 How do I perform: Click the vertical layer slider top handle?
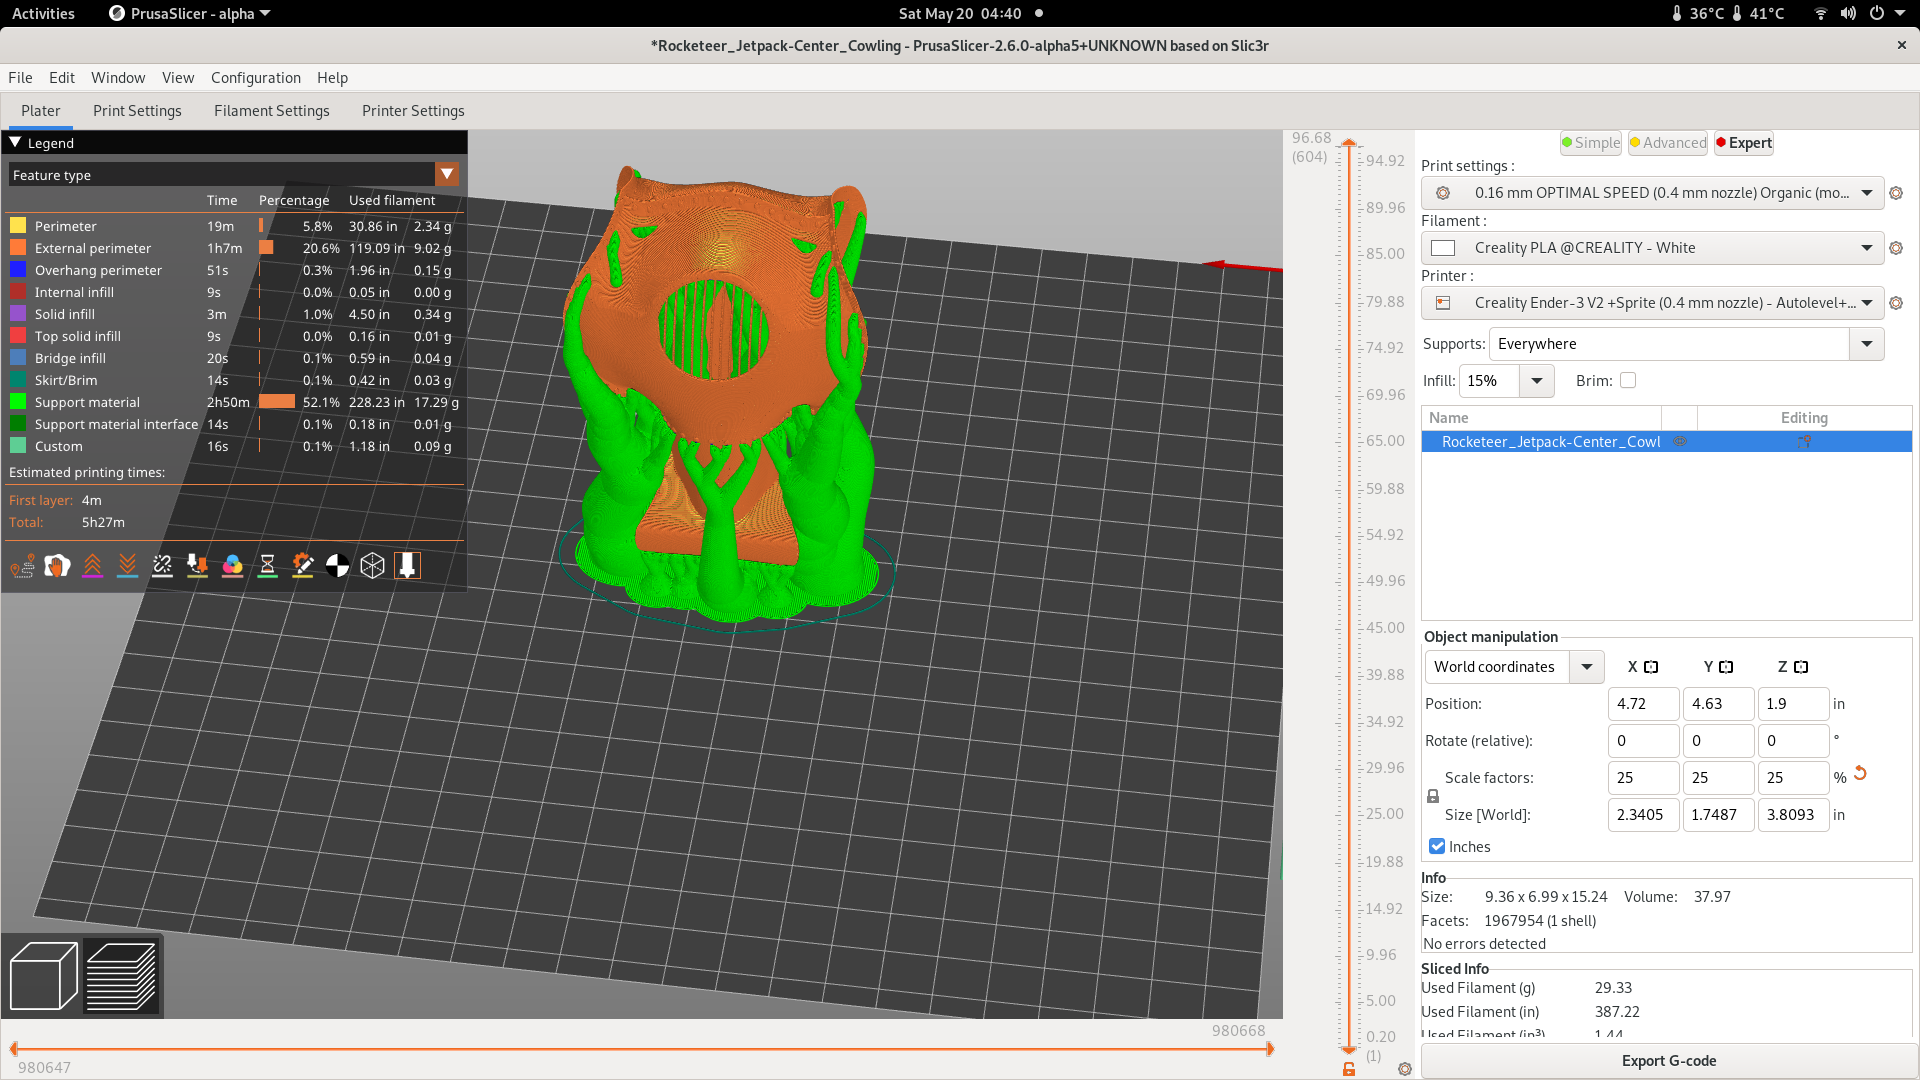tap(1349, 143)
